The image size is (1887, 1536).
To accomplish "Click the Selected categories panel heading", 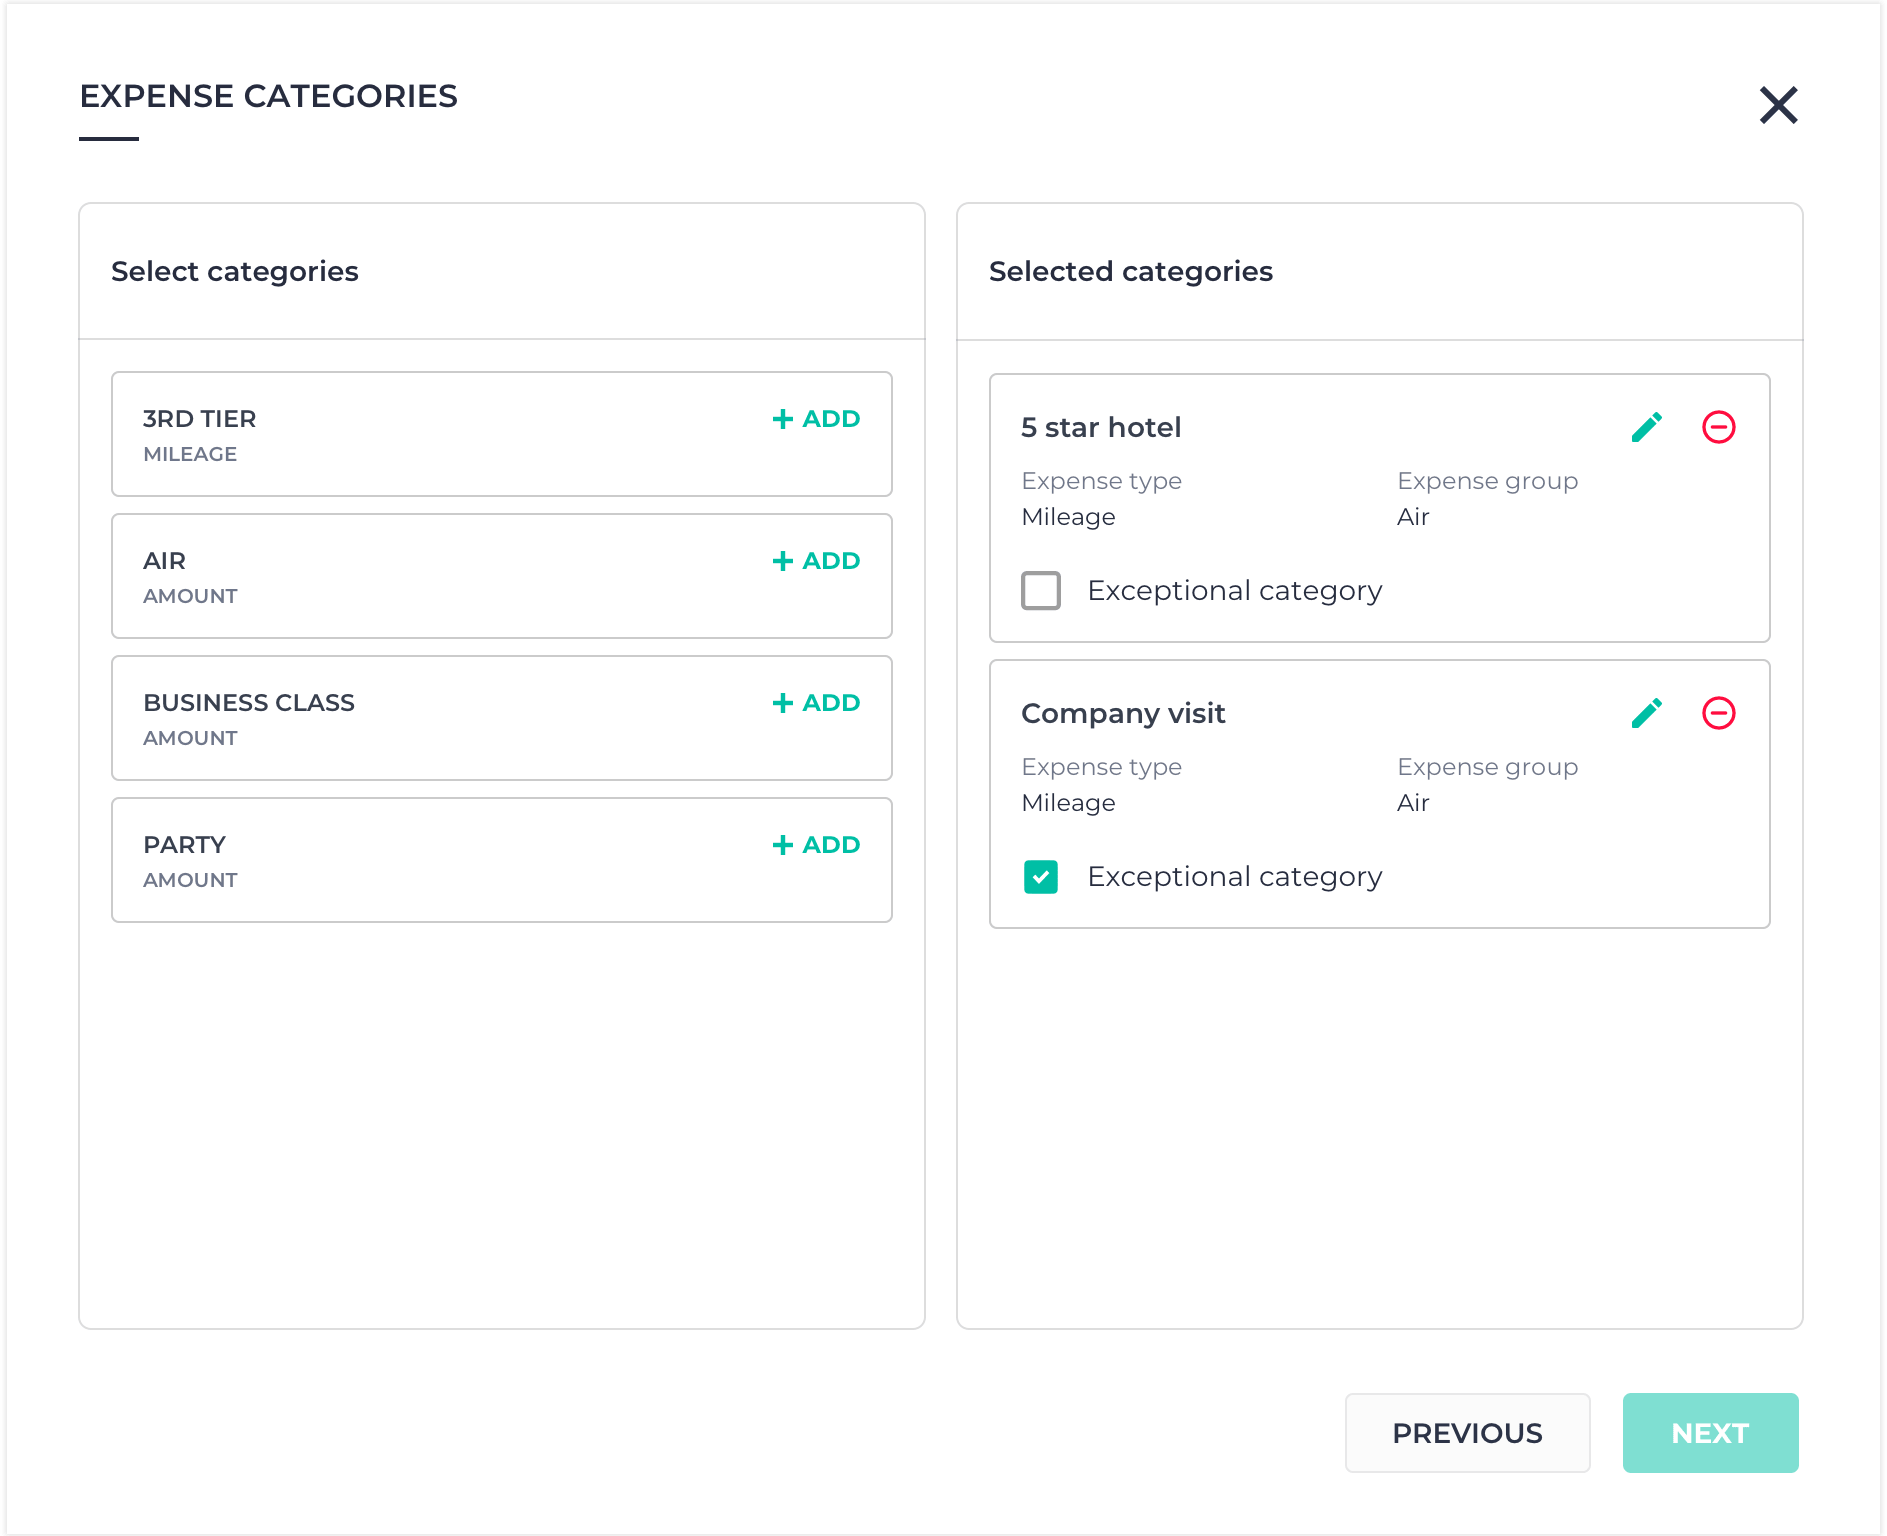I will (1131, 271).
